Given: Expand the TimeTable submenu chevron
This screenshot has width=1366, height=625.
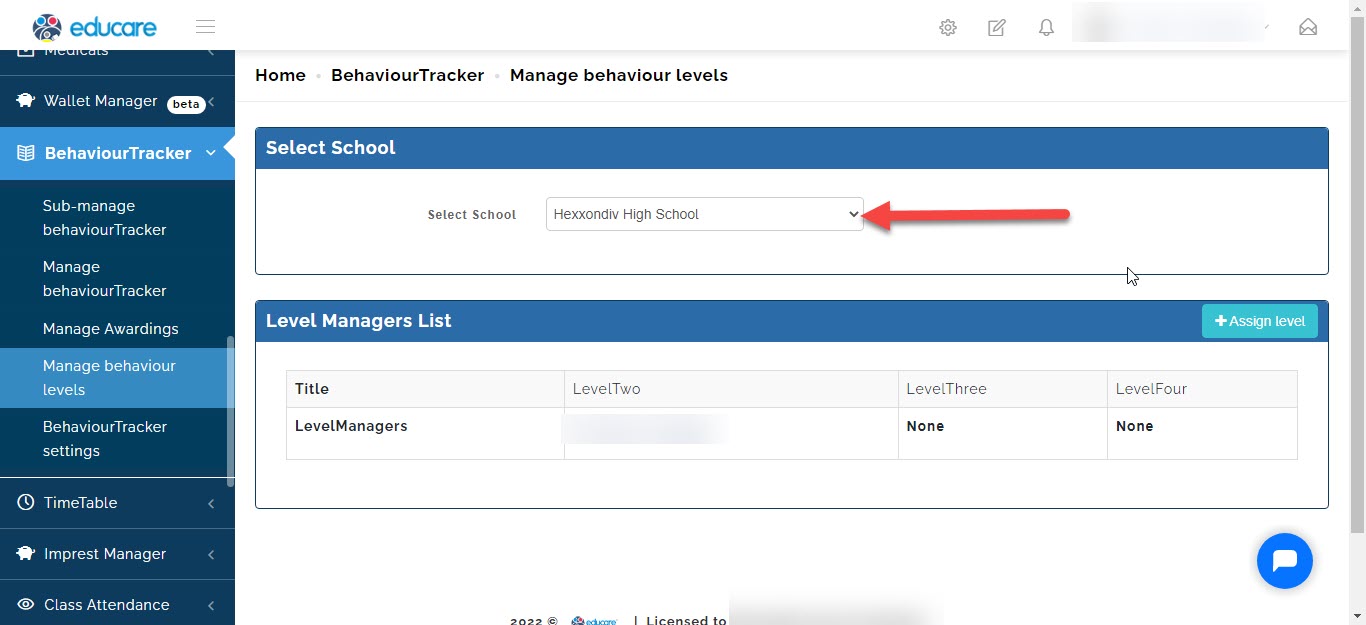Looking at the screenshot, I should (211, 504).
